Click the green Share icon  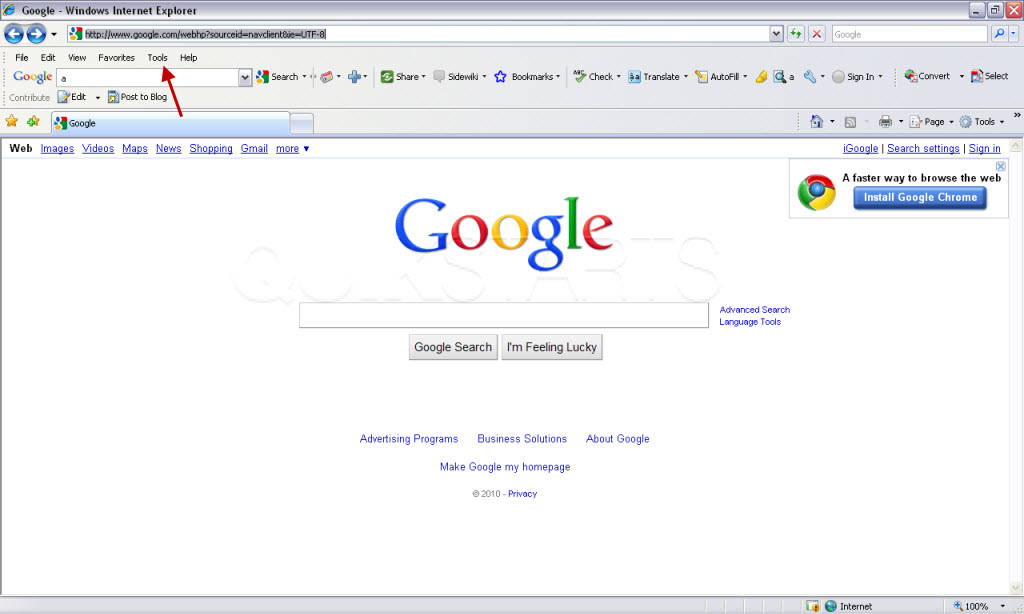(387, 76)
